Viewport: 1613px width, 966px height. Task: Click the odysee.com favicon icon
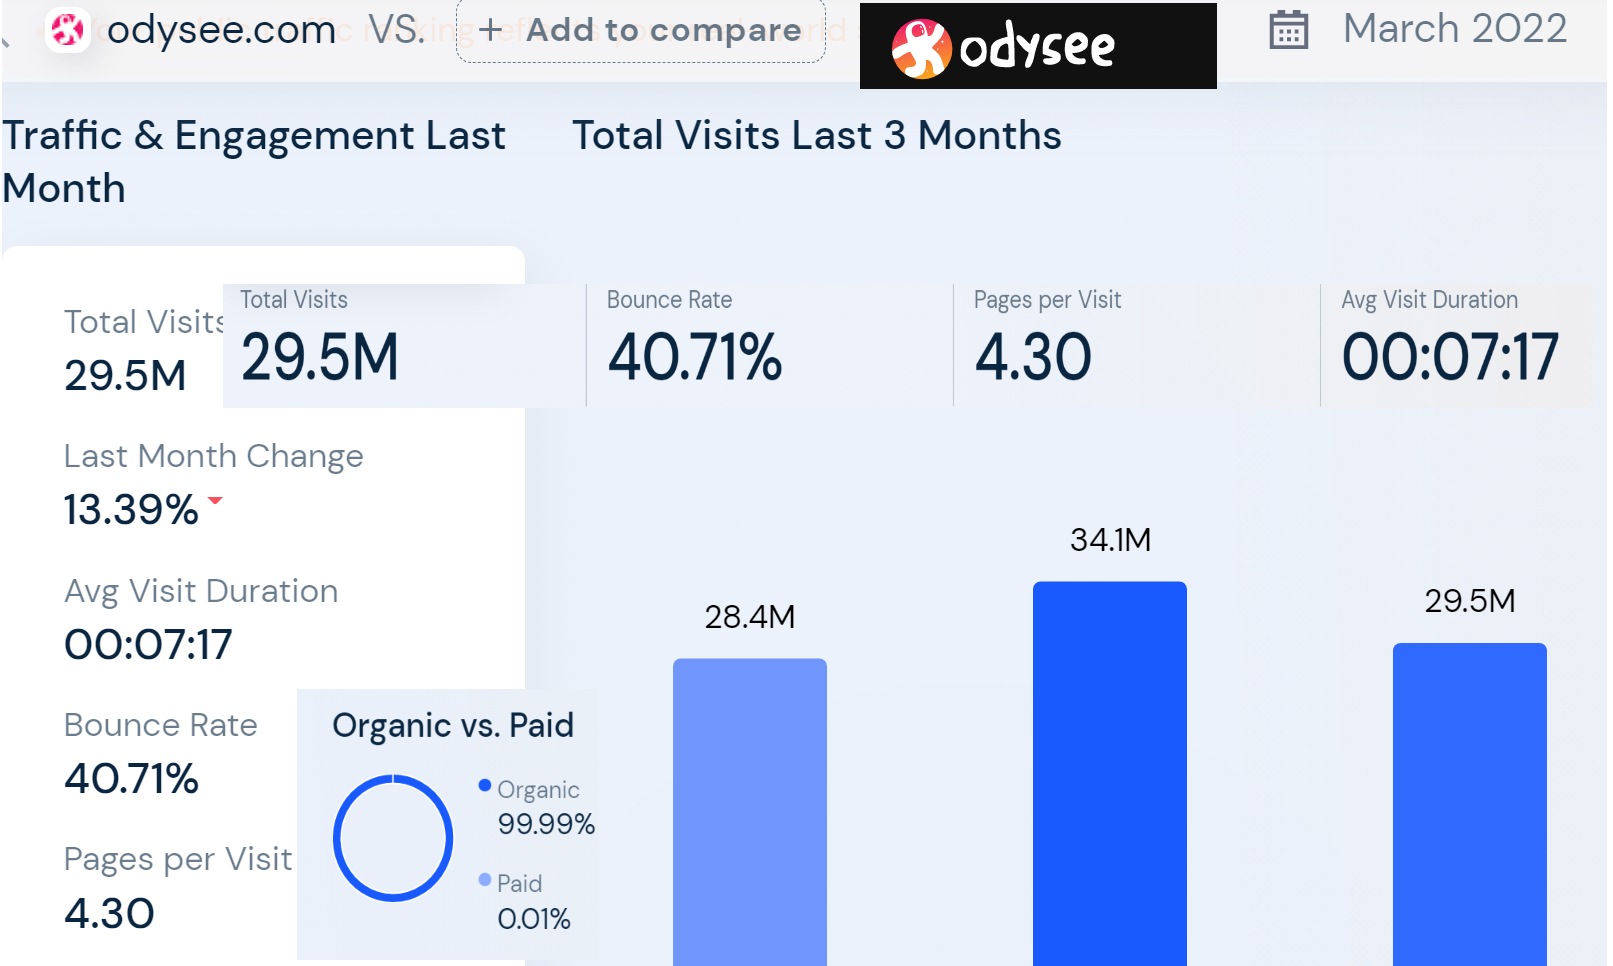click(68, 30)
